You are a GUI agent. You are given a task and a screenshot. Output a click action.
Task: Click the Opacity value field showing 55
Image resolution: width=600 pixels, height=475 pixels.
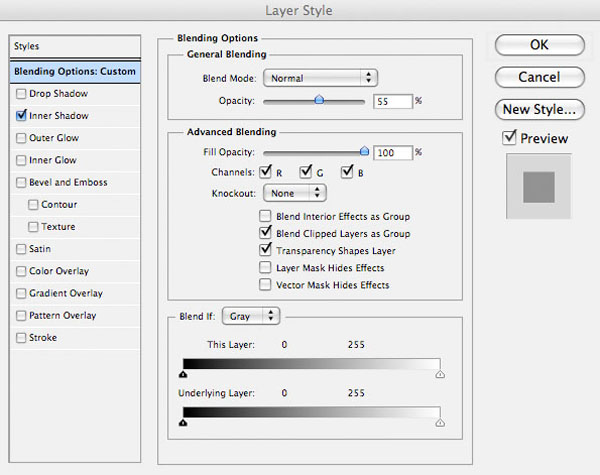click(393, 101)
